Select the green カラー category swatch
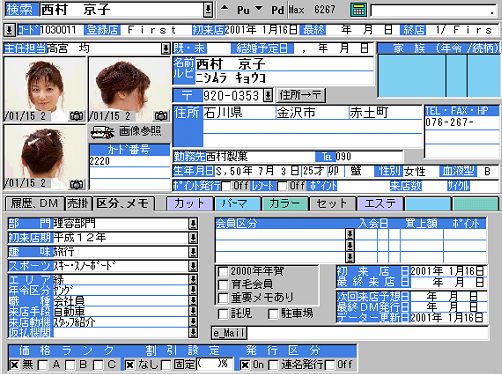 [x=285, y=204]
